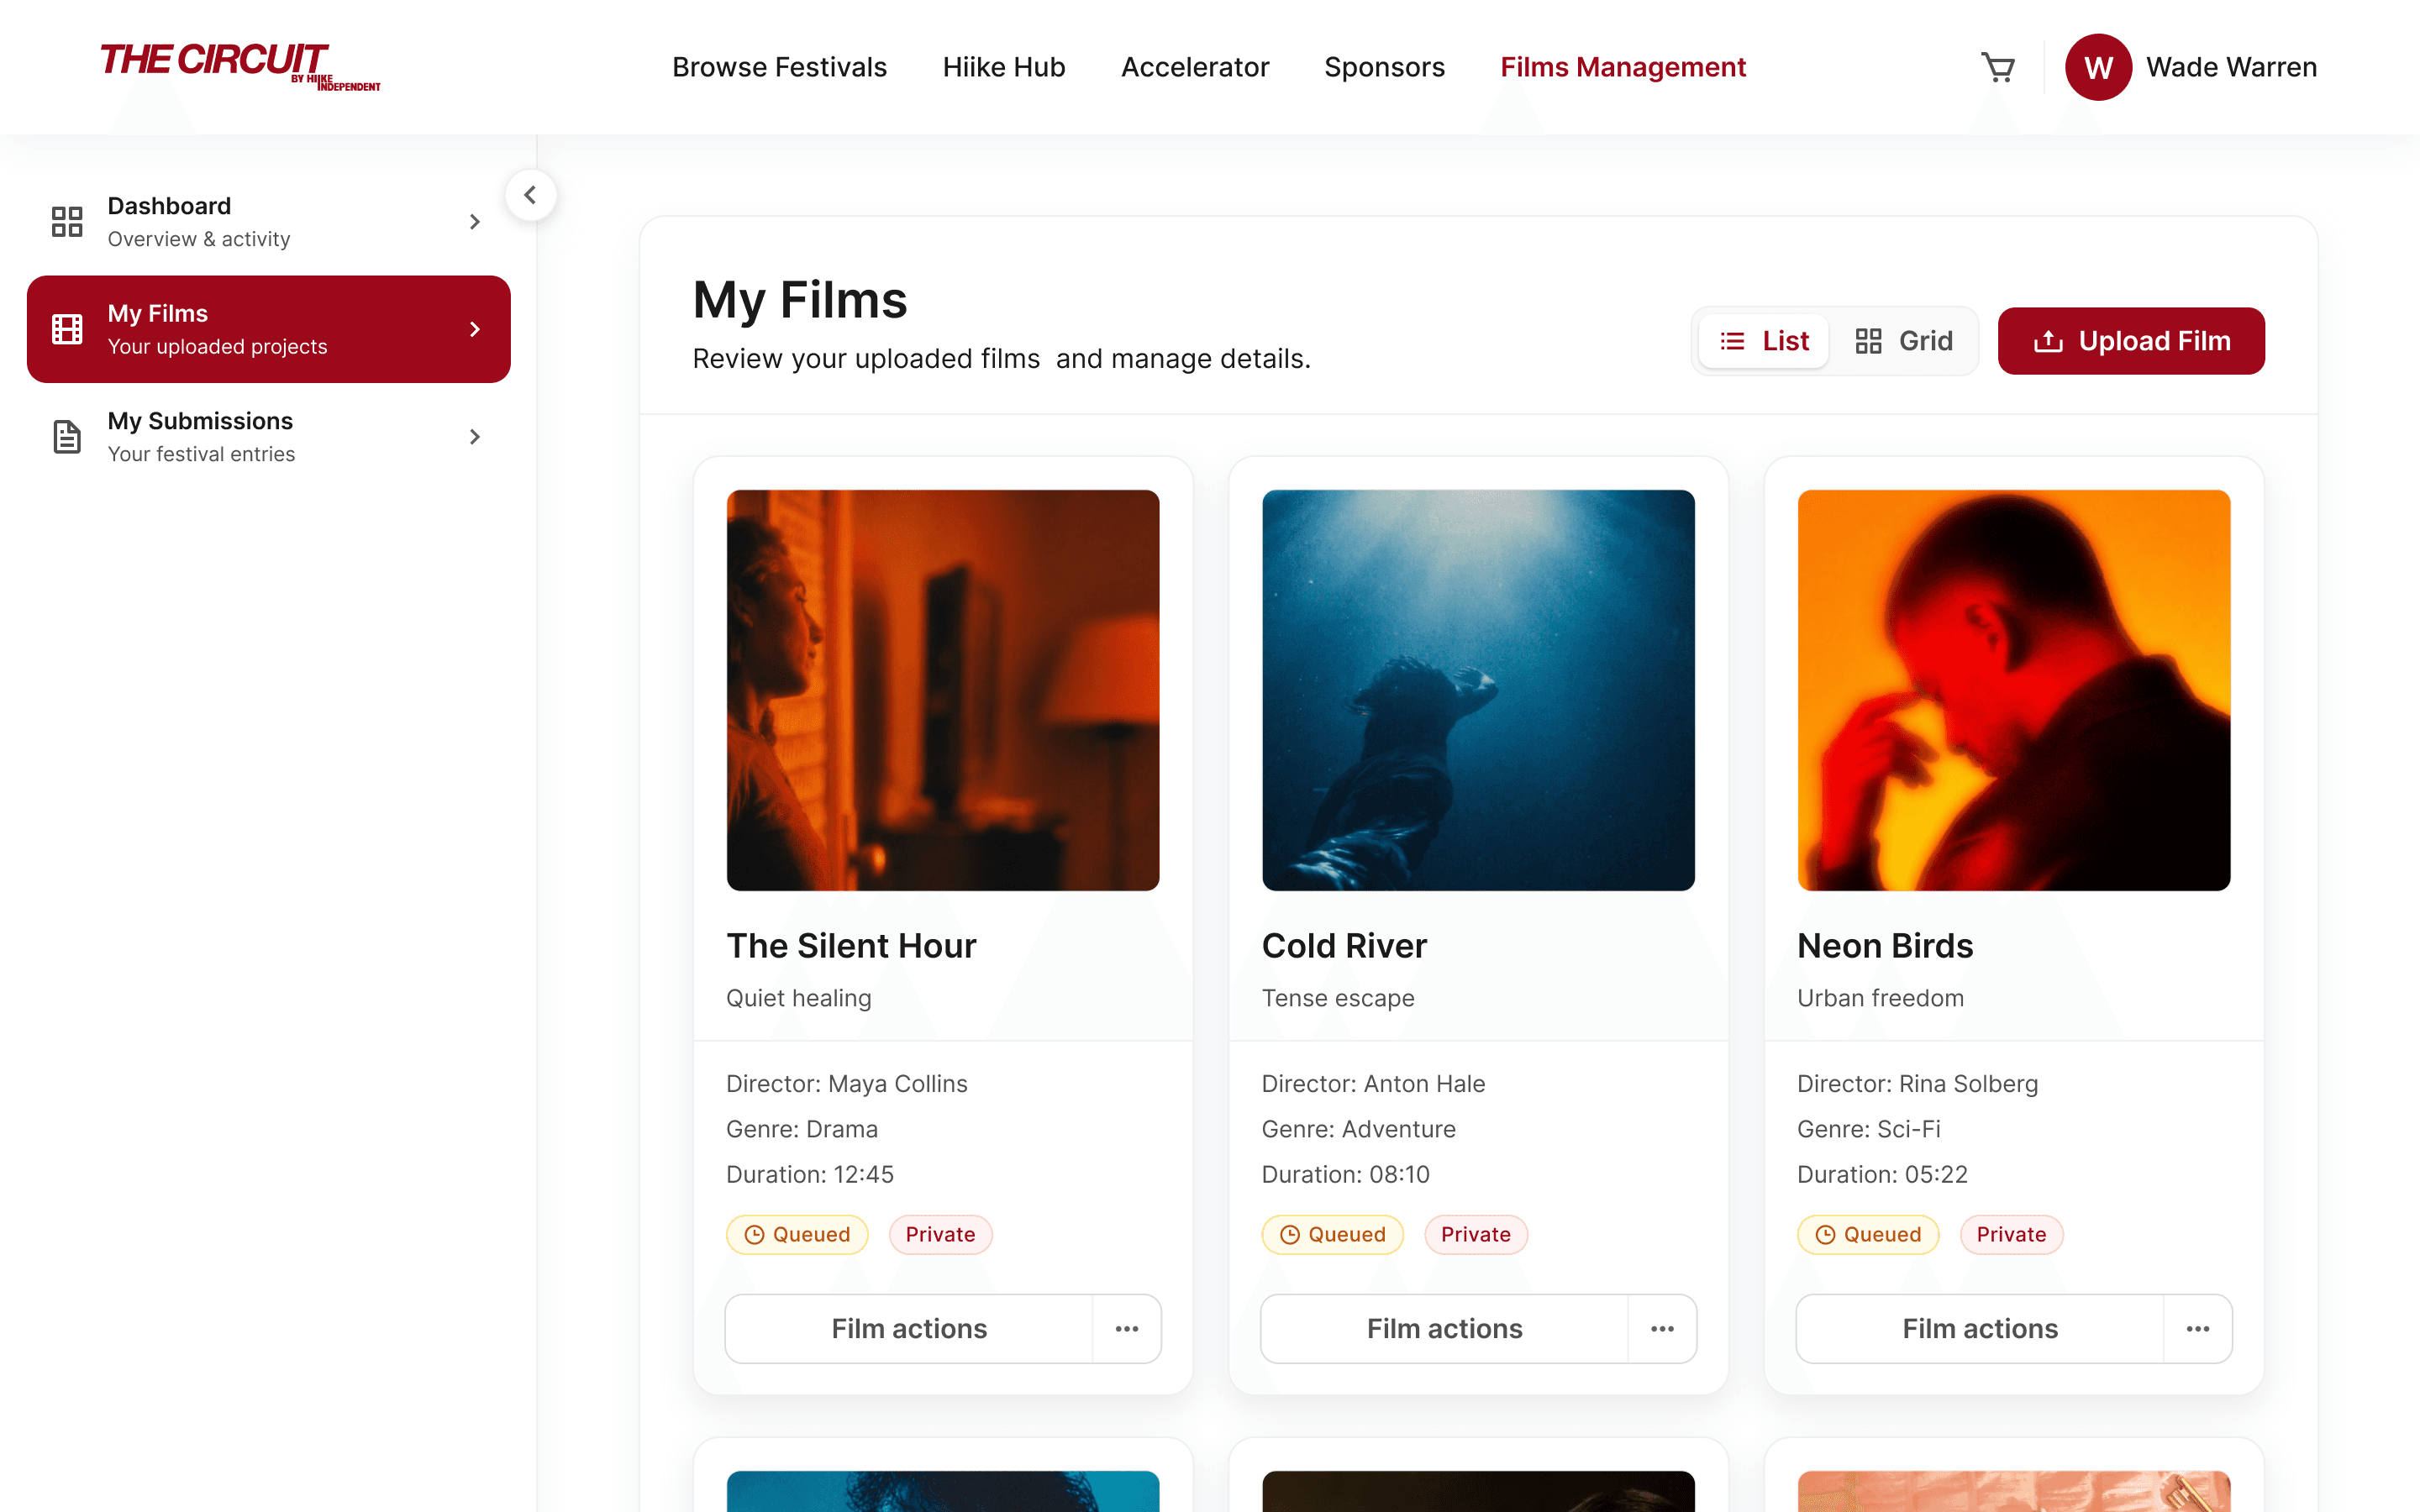Open the shopping cart icon
Viewport: 2420px width, 1512px height.
coord(1997,67)
